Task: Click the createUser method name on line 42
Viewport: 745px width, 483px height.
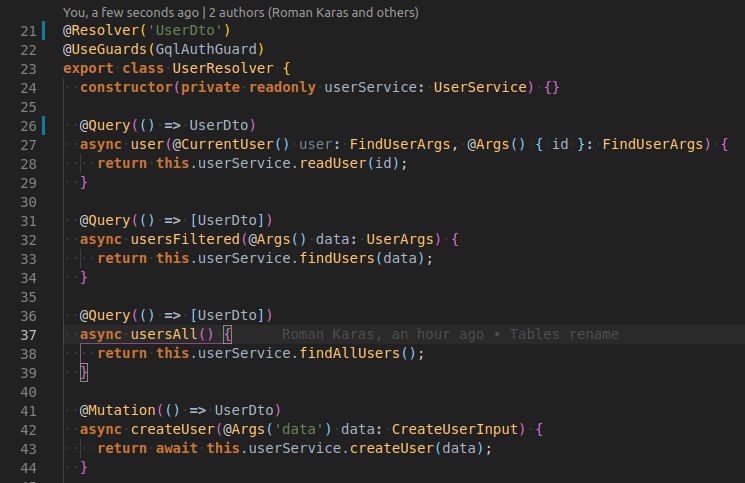Action: coord(173,429)
